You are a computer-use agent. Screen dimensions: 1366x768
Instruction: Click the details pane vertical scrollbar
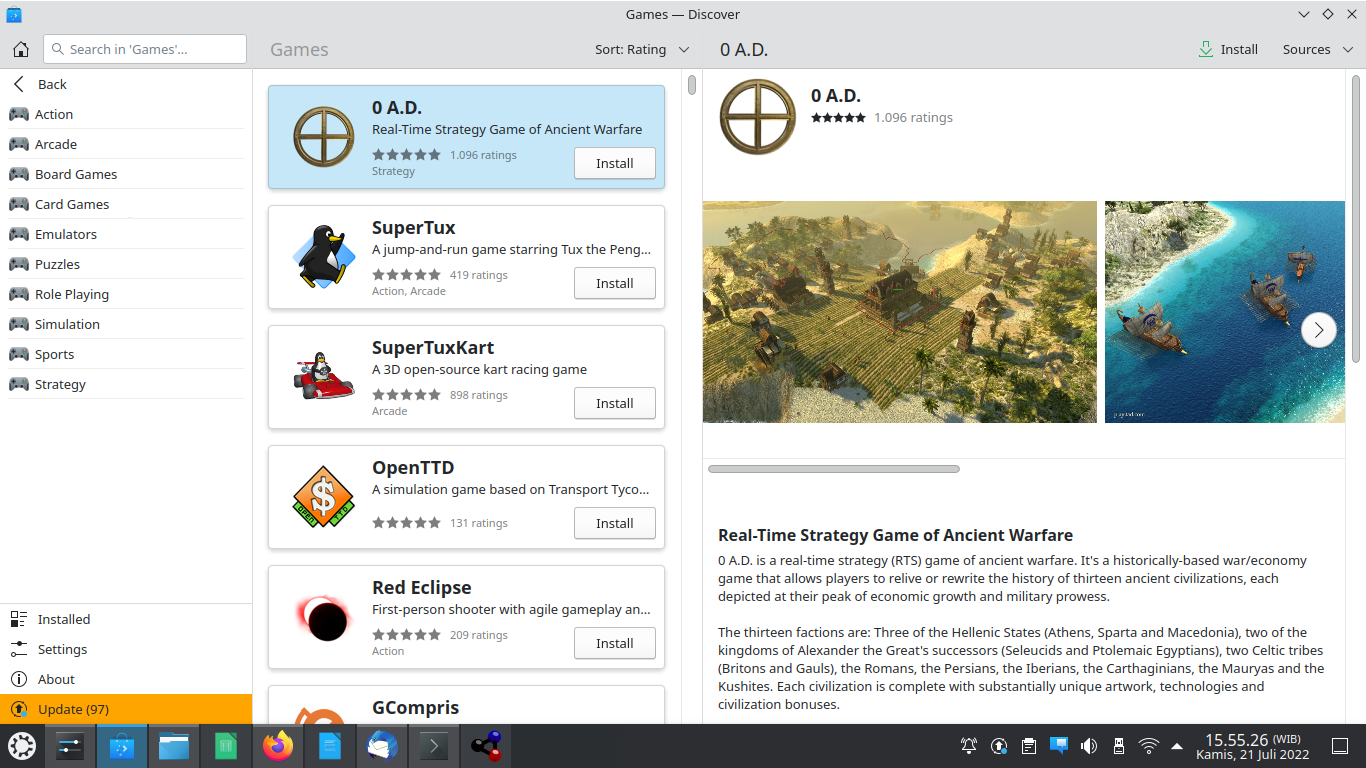pyautogui.click(x=1356, y=218)
